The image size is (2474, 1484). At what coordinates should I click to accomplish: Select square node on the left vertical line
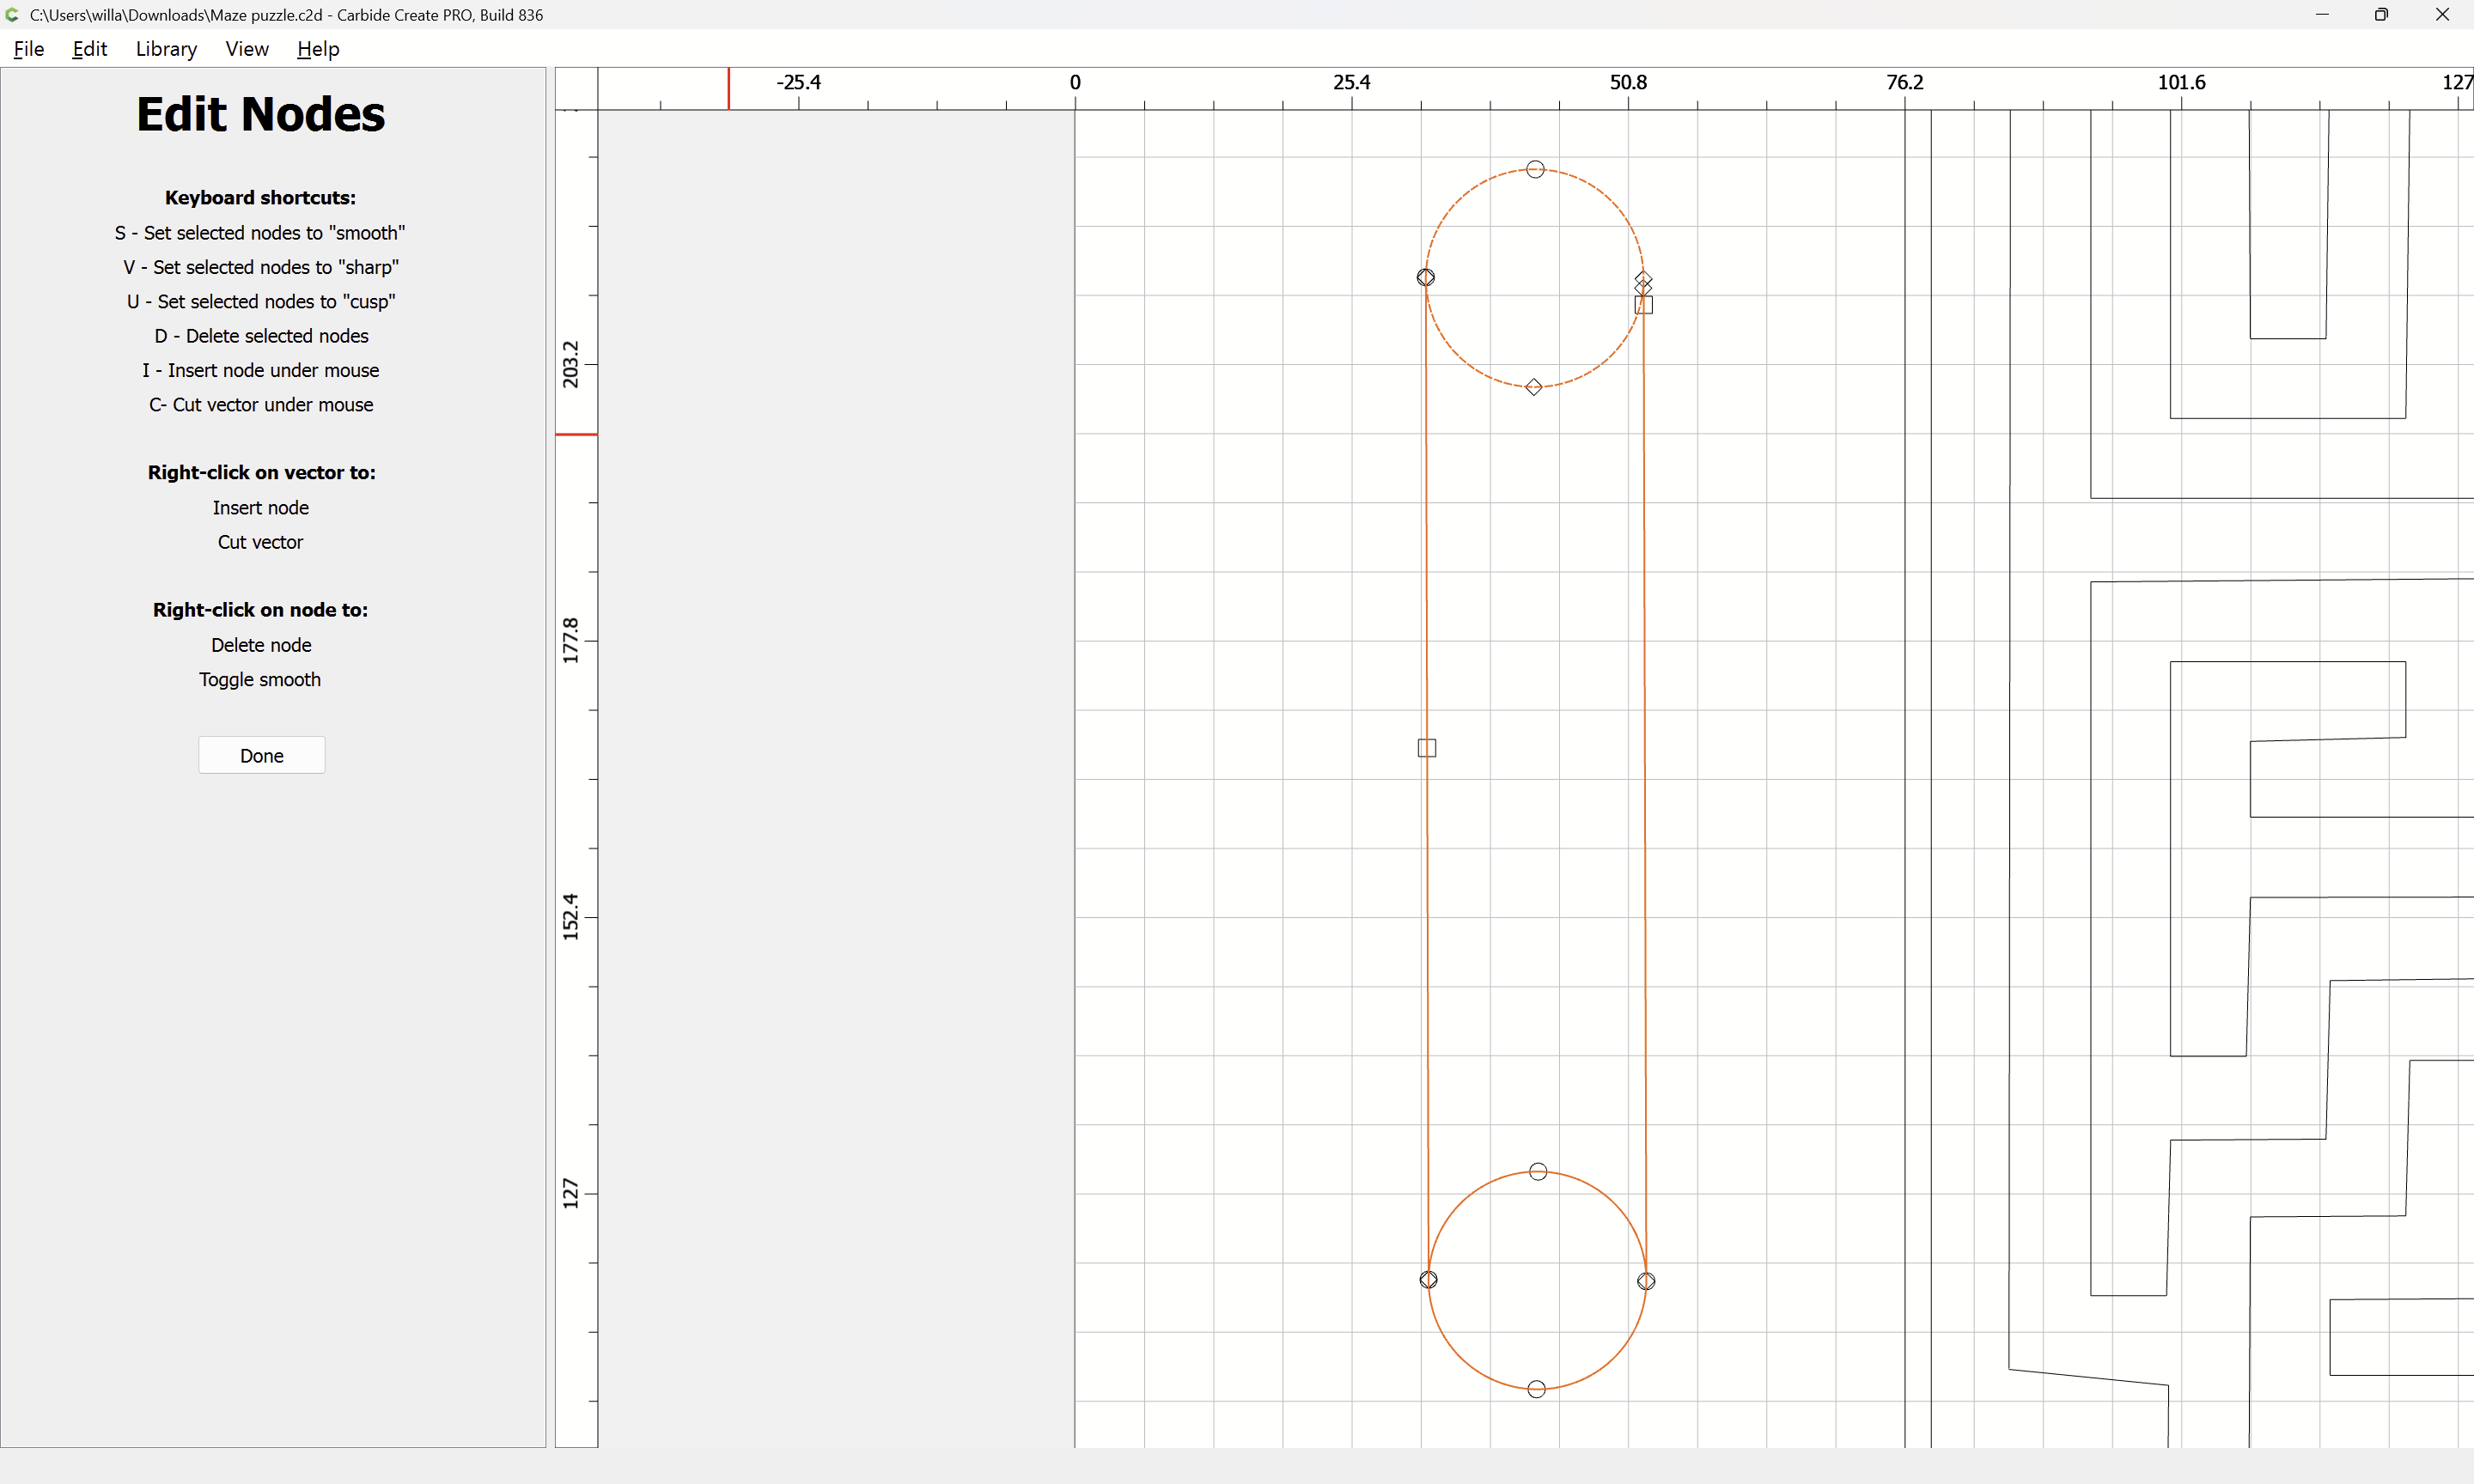pos(1427,748)
